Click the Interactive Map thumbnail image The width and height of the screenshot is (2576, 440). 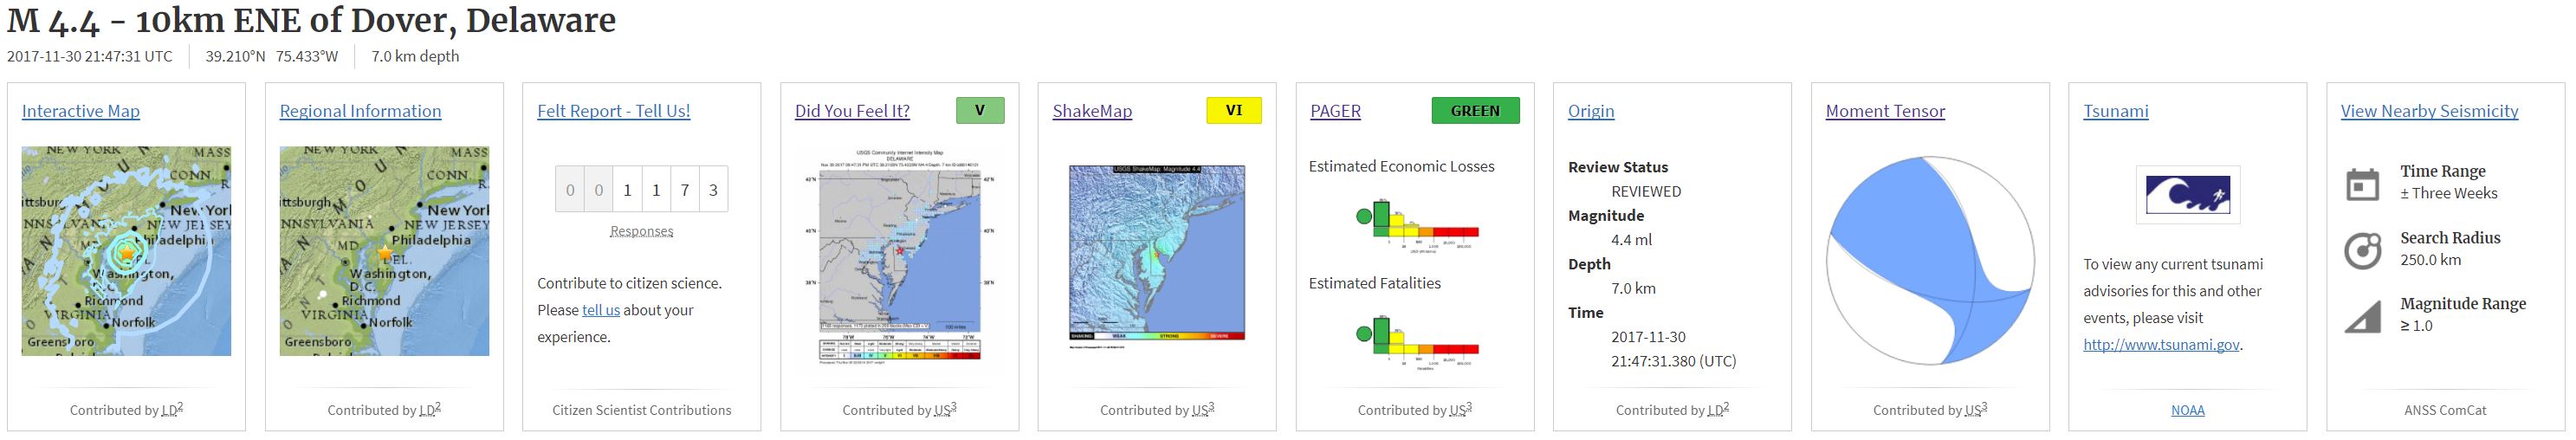[126, 251]
